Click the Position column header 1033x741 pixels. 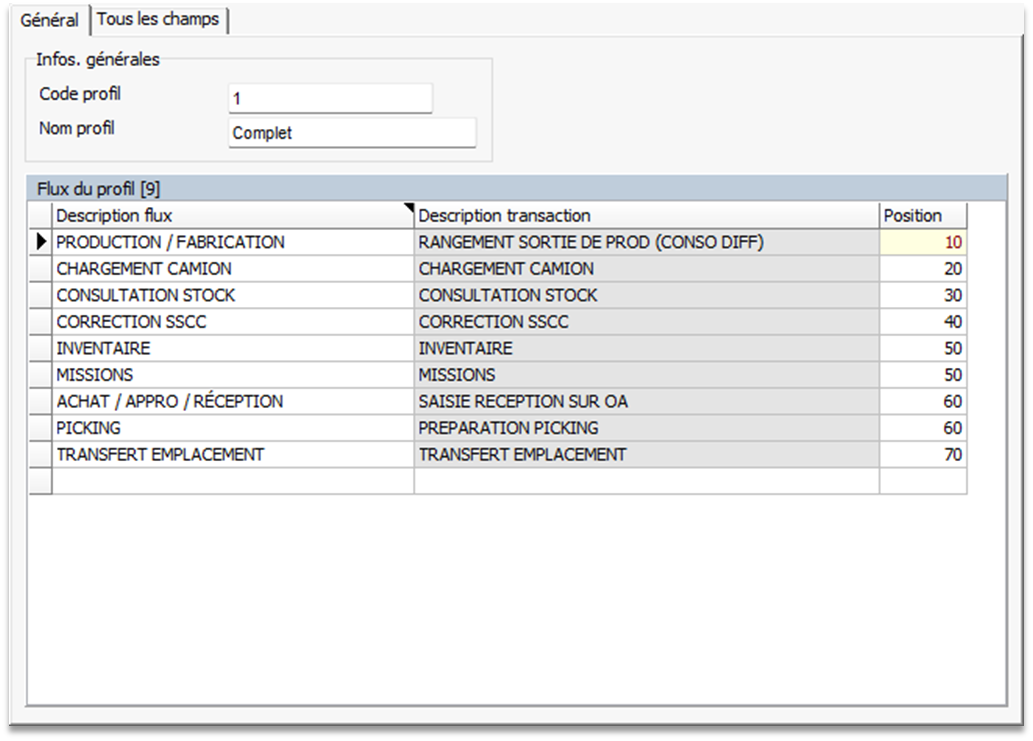[x=922, y=215]
